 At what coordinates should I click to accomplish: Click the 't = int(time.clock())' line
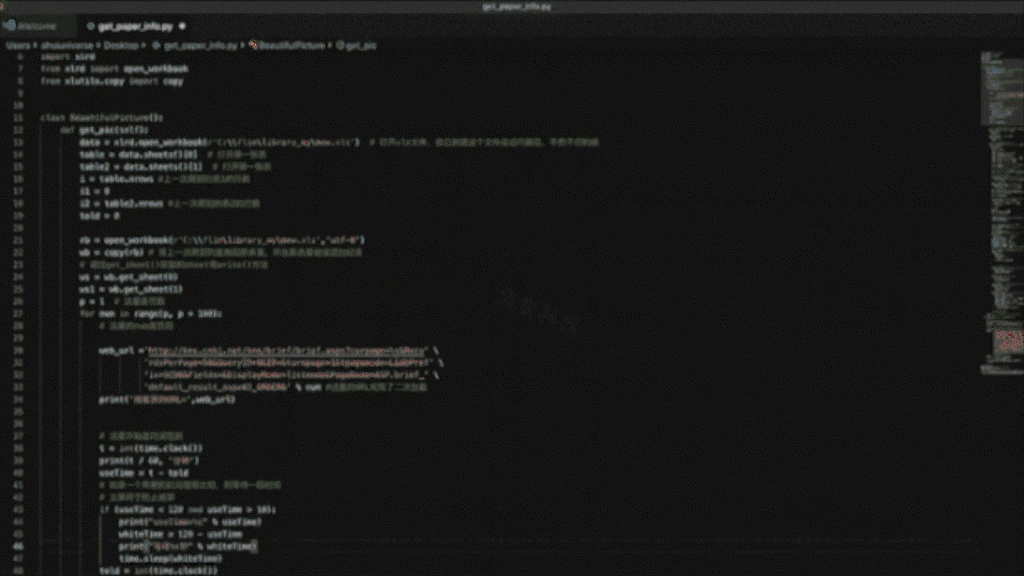pyautogui.click(x=151, y=448)
